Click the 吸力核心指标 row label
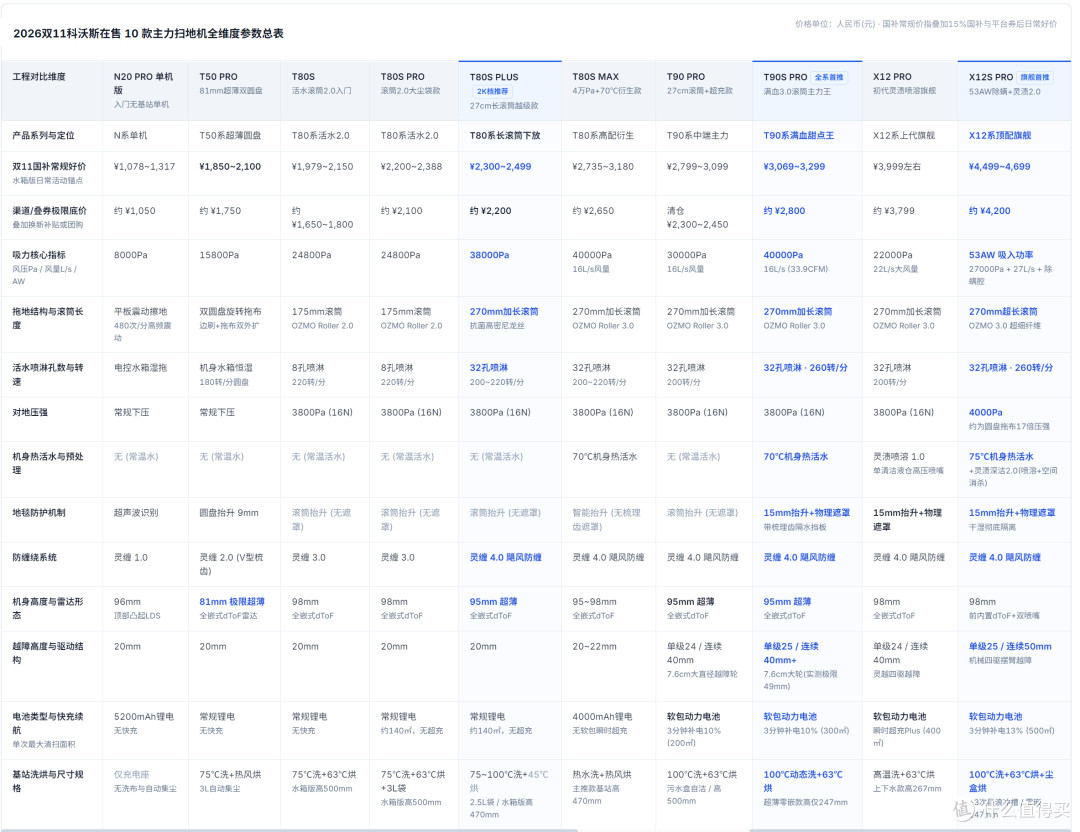The width and height of the screenshot is (1080, 832). click(39, 255)
